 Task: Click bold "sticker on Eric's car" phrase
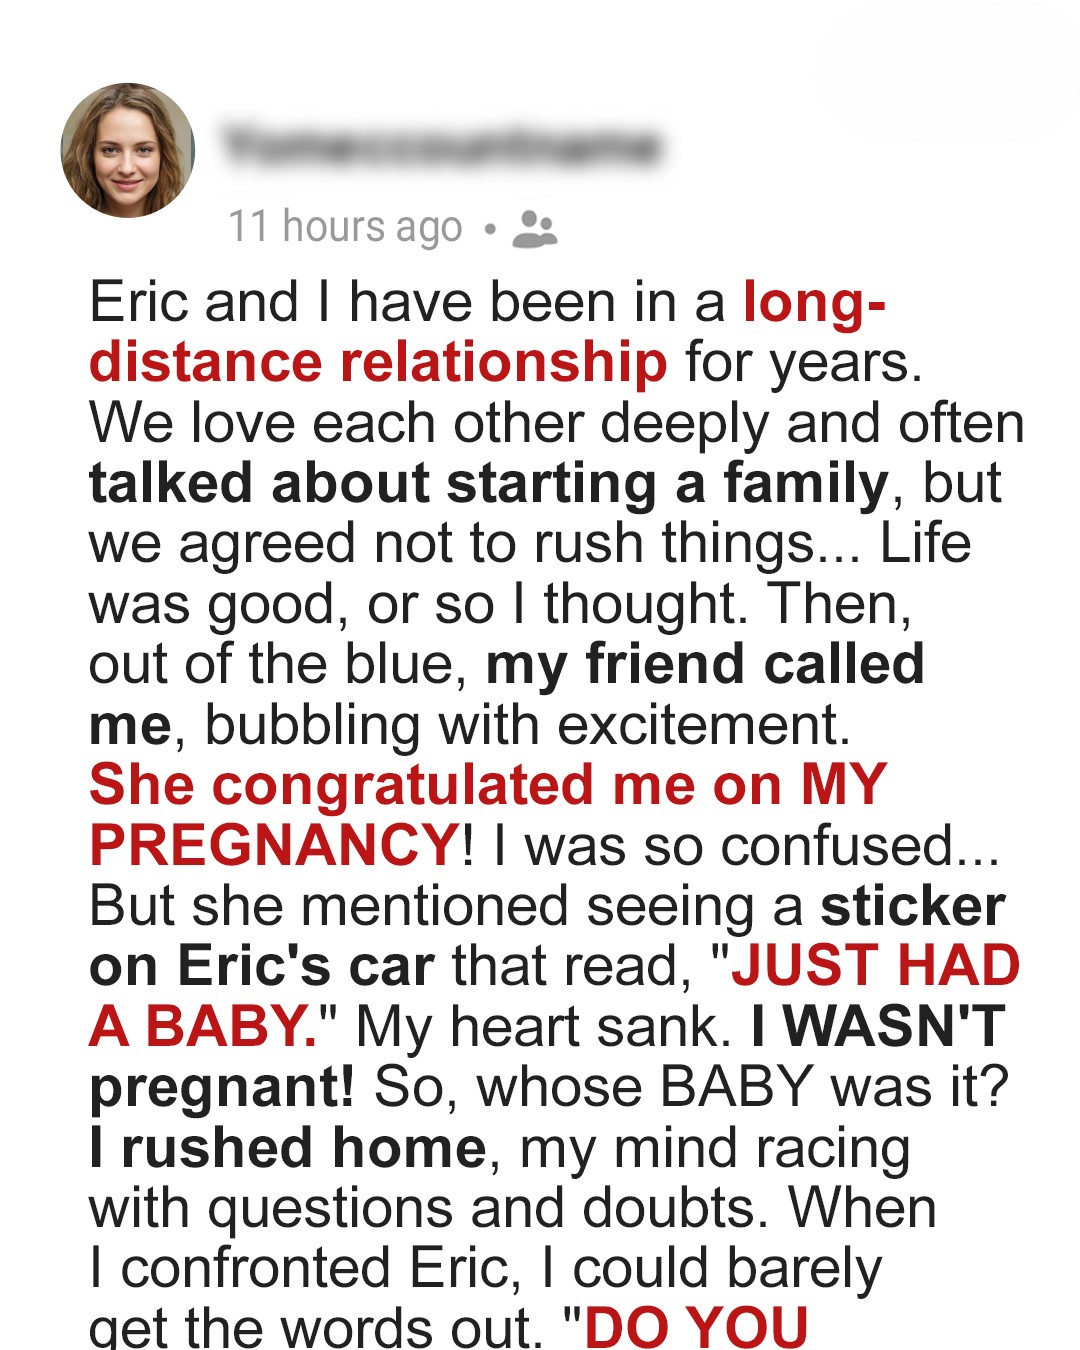(x=261, y=967)
